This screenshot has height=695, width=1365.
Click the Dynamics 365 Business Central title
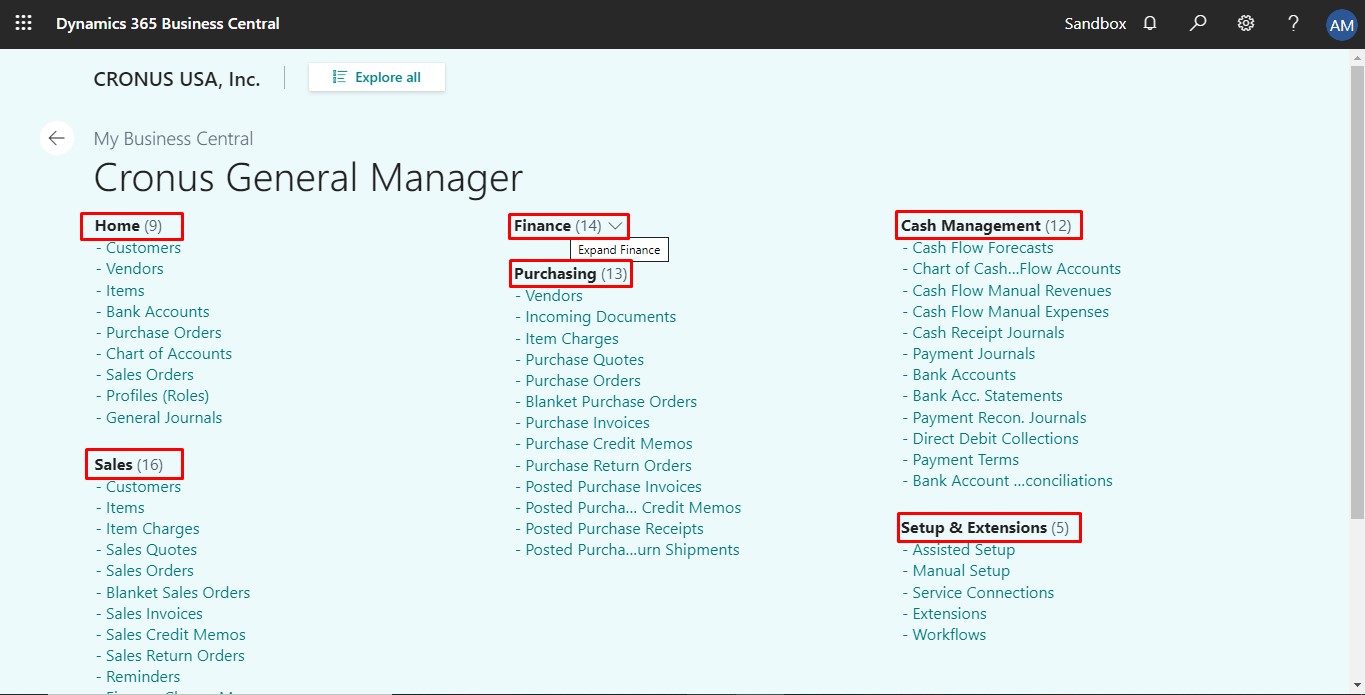pos(168,23)
